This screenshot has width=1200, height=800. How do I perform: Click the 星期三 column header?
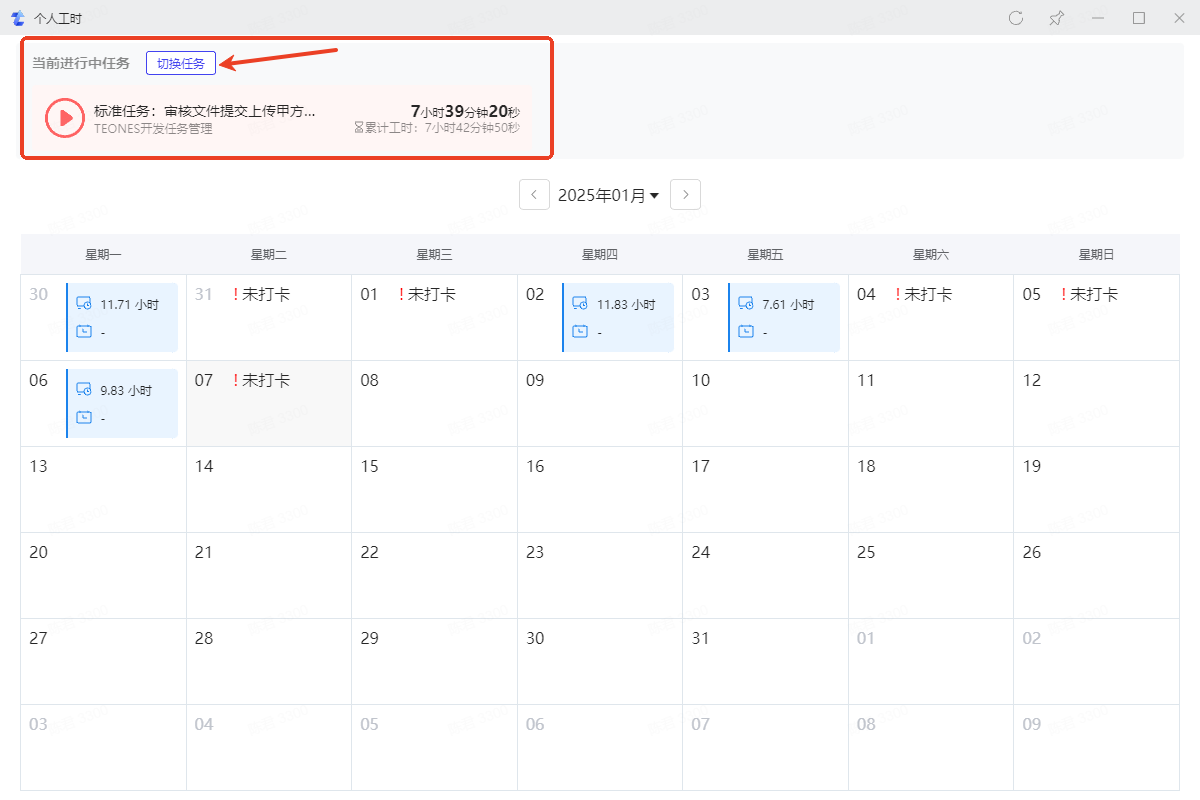[x=434, y=255]
